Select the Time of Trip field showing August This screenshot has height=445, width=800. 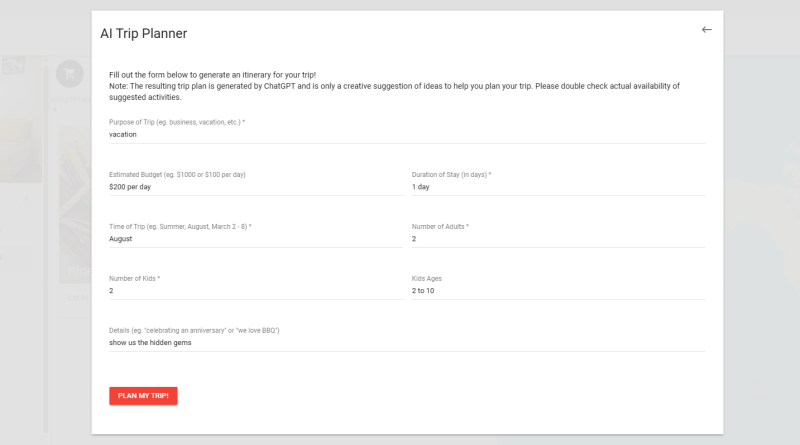click(x=255, y=239)
